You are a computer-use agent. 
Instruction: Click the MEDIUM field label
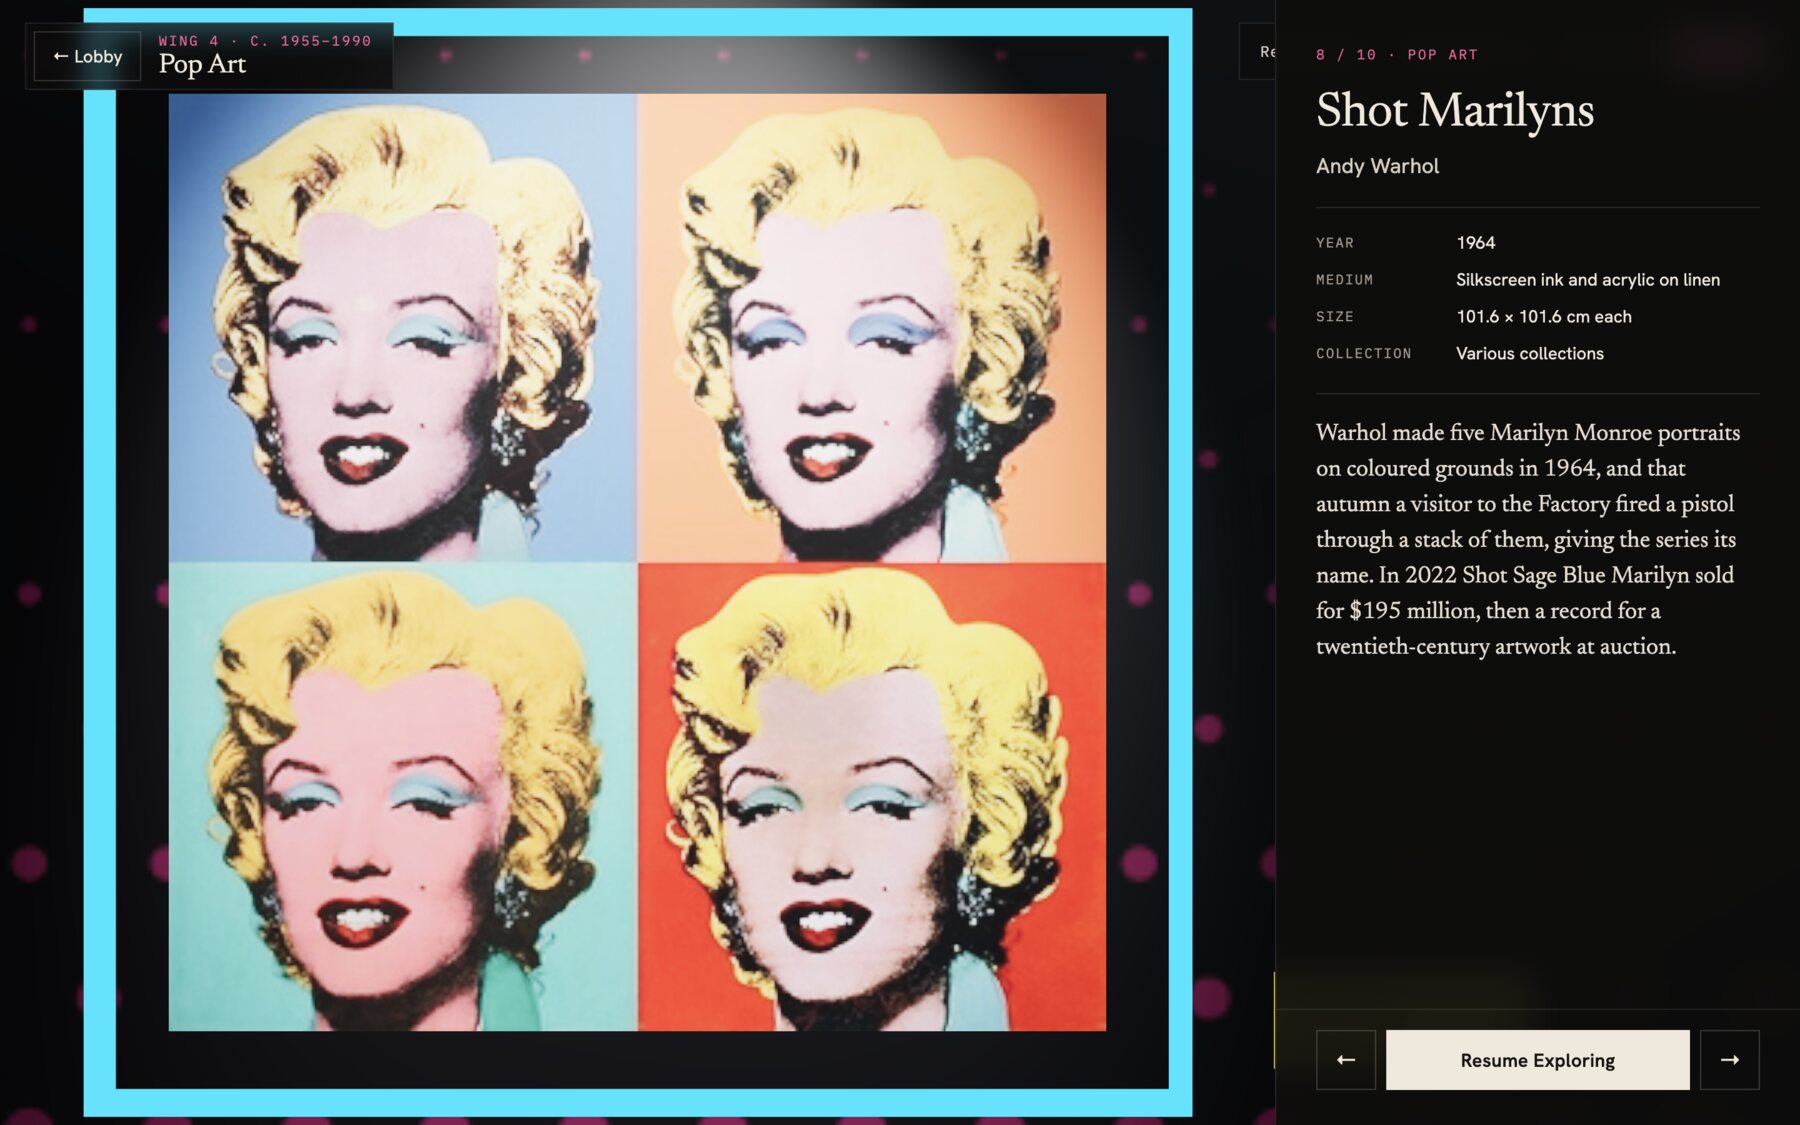point(1345,280)
